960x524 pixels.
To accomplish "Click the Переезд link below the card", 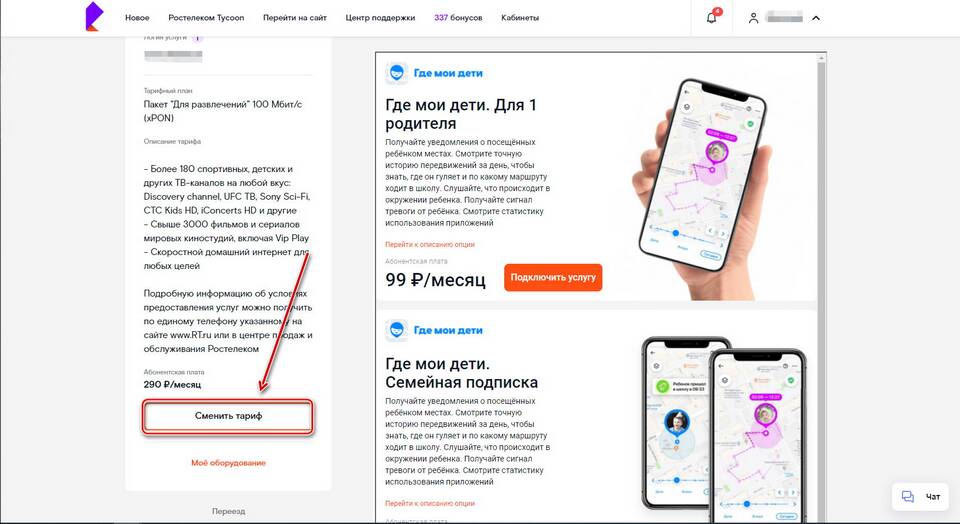I will tap(228, 511).
